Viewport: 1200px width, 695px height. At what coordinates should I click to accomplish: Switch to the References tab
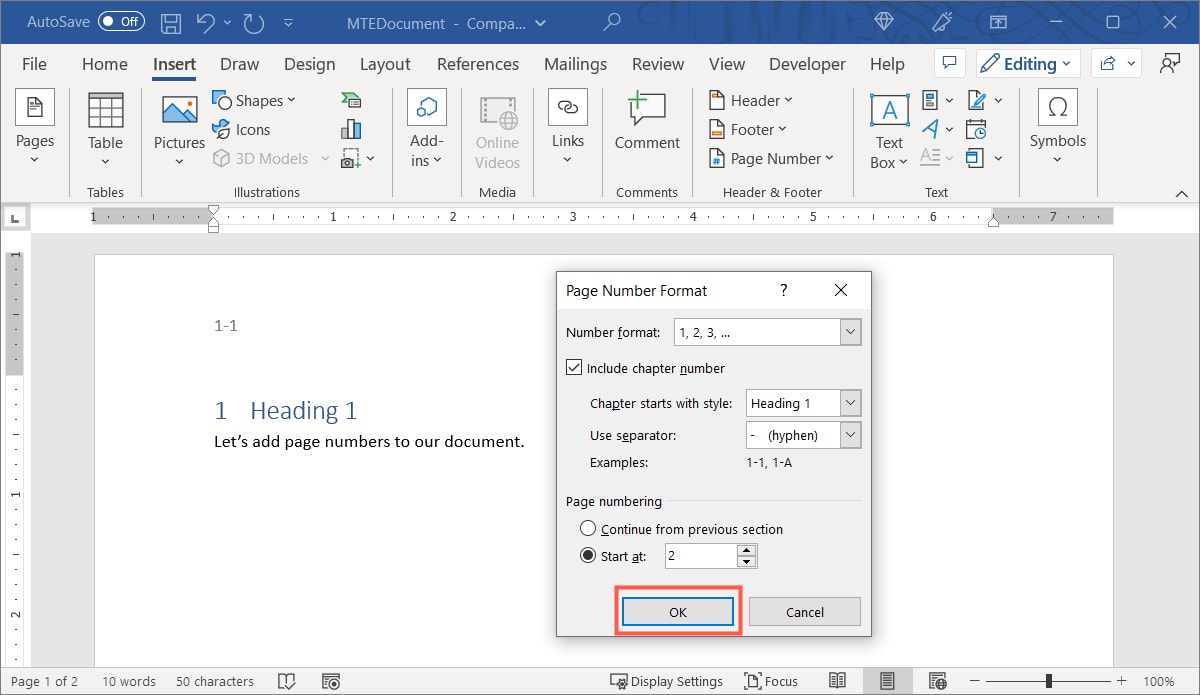tap(478, 63)
